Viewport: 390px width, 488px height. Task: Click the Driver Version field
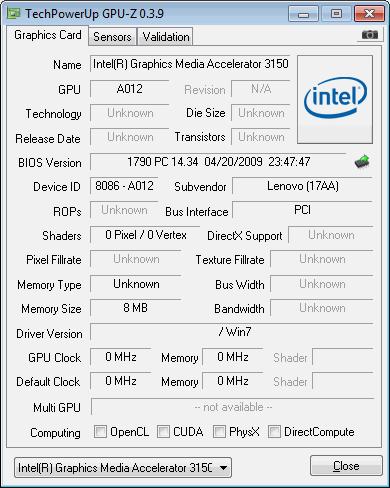click(x=232, y=332)
